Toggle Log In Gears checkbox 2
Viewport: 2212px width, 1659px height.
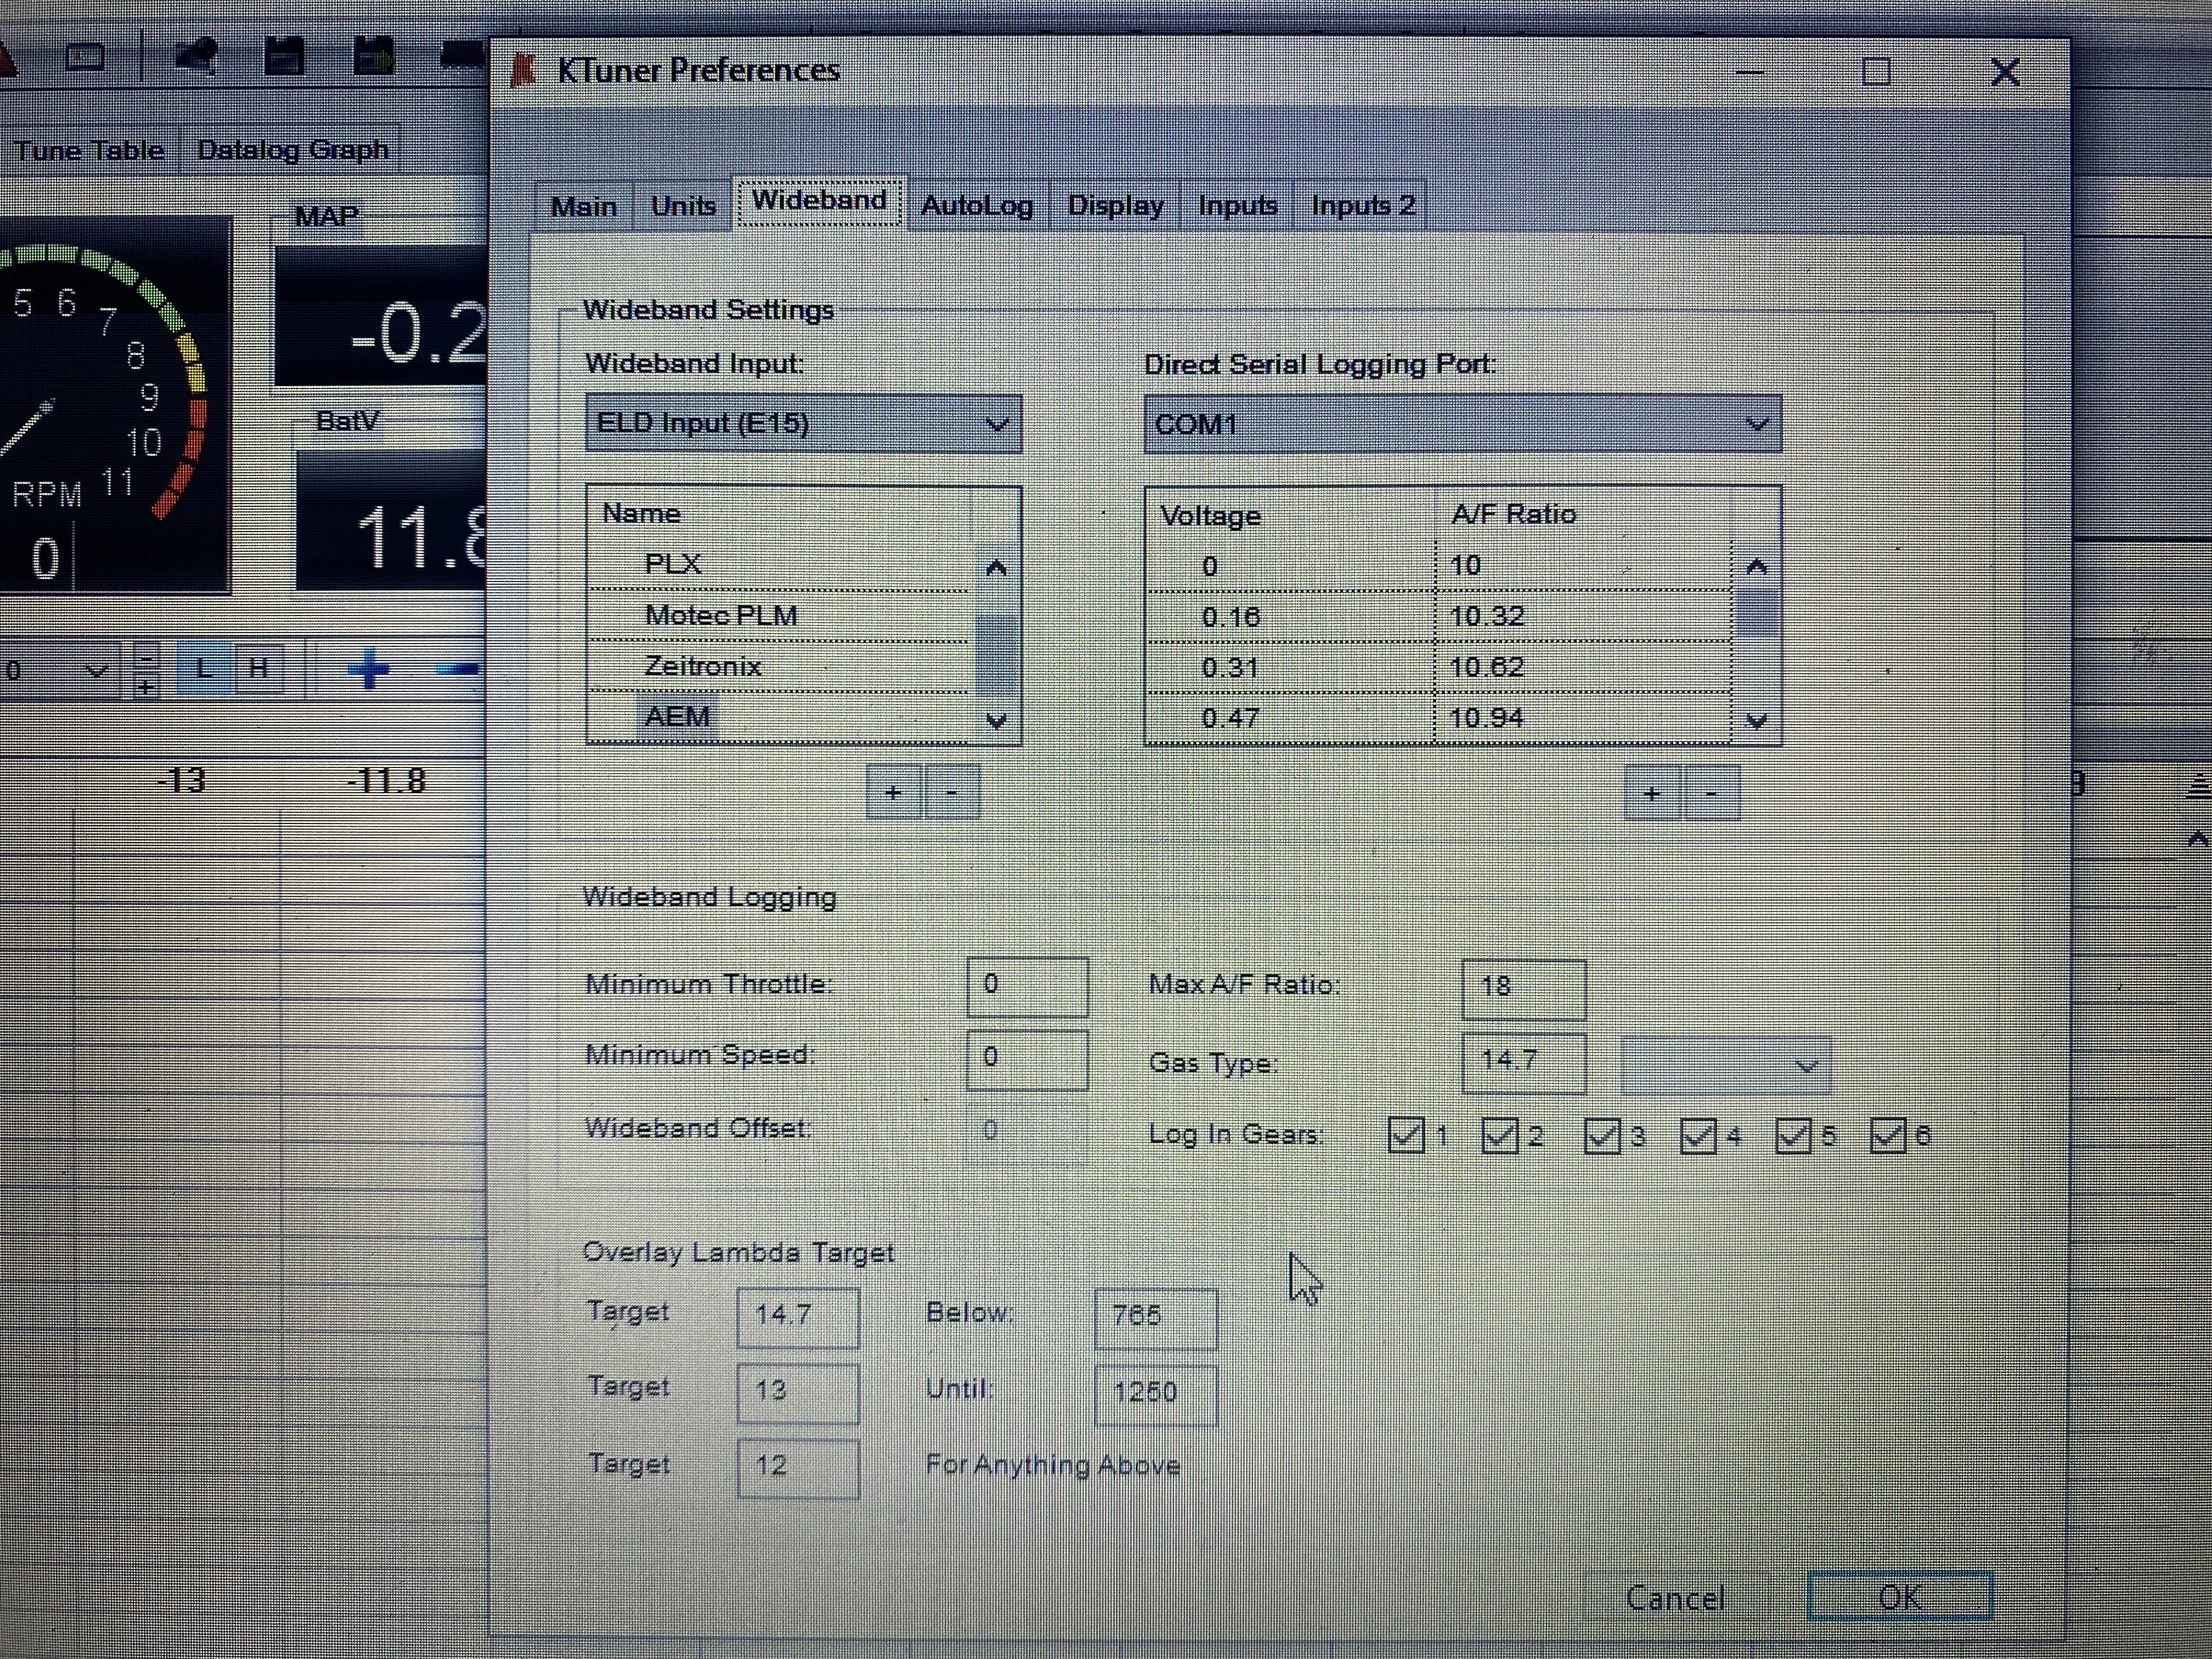pyautogui.click(x=1500, y=1135)
